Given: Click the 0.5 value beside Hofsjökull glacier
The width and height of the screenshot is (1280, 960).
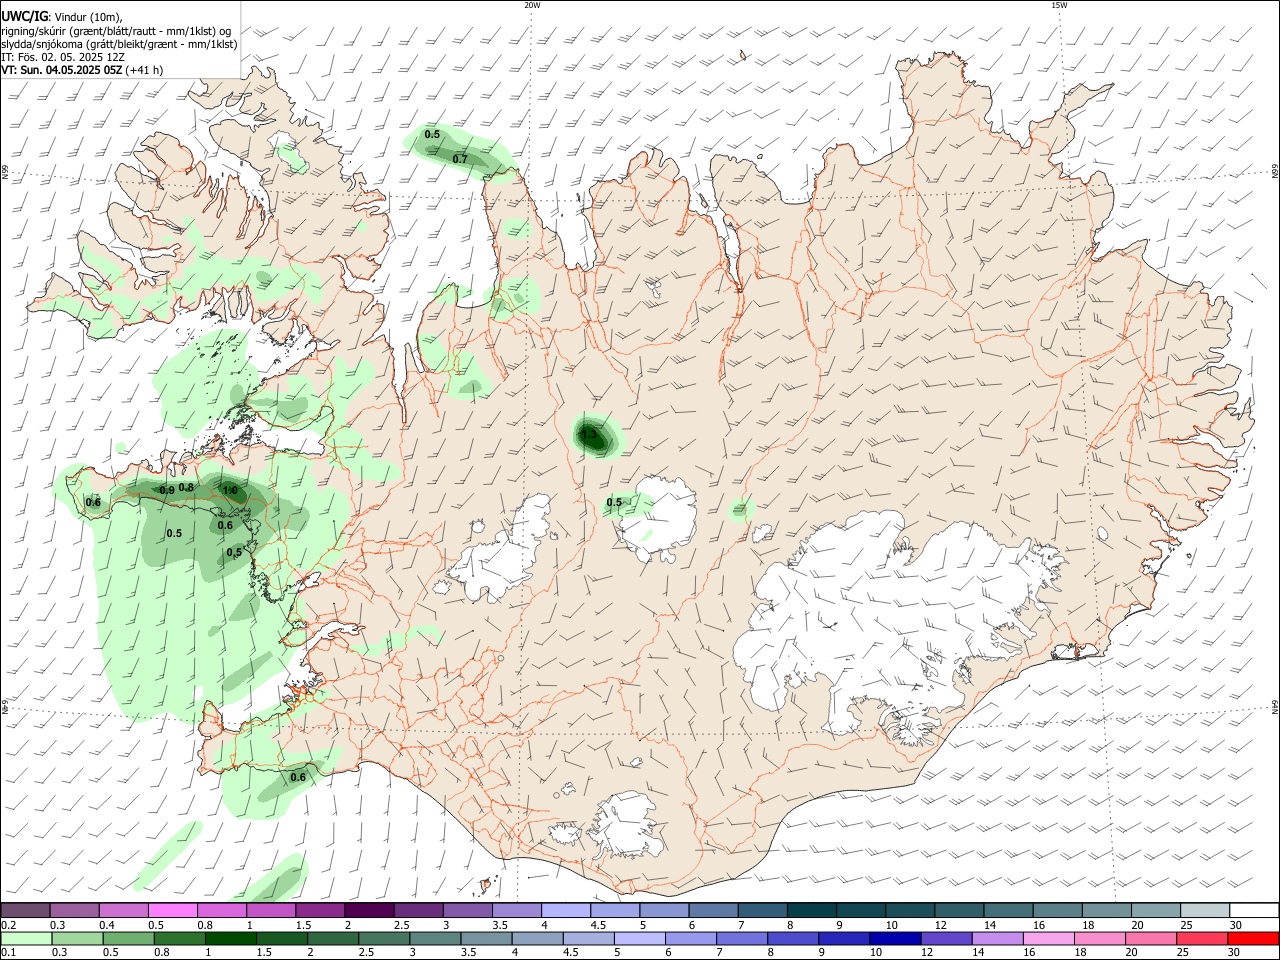Looking at the screenshot, I should (614, 502).
